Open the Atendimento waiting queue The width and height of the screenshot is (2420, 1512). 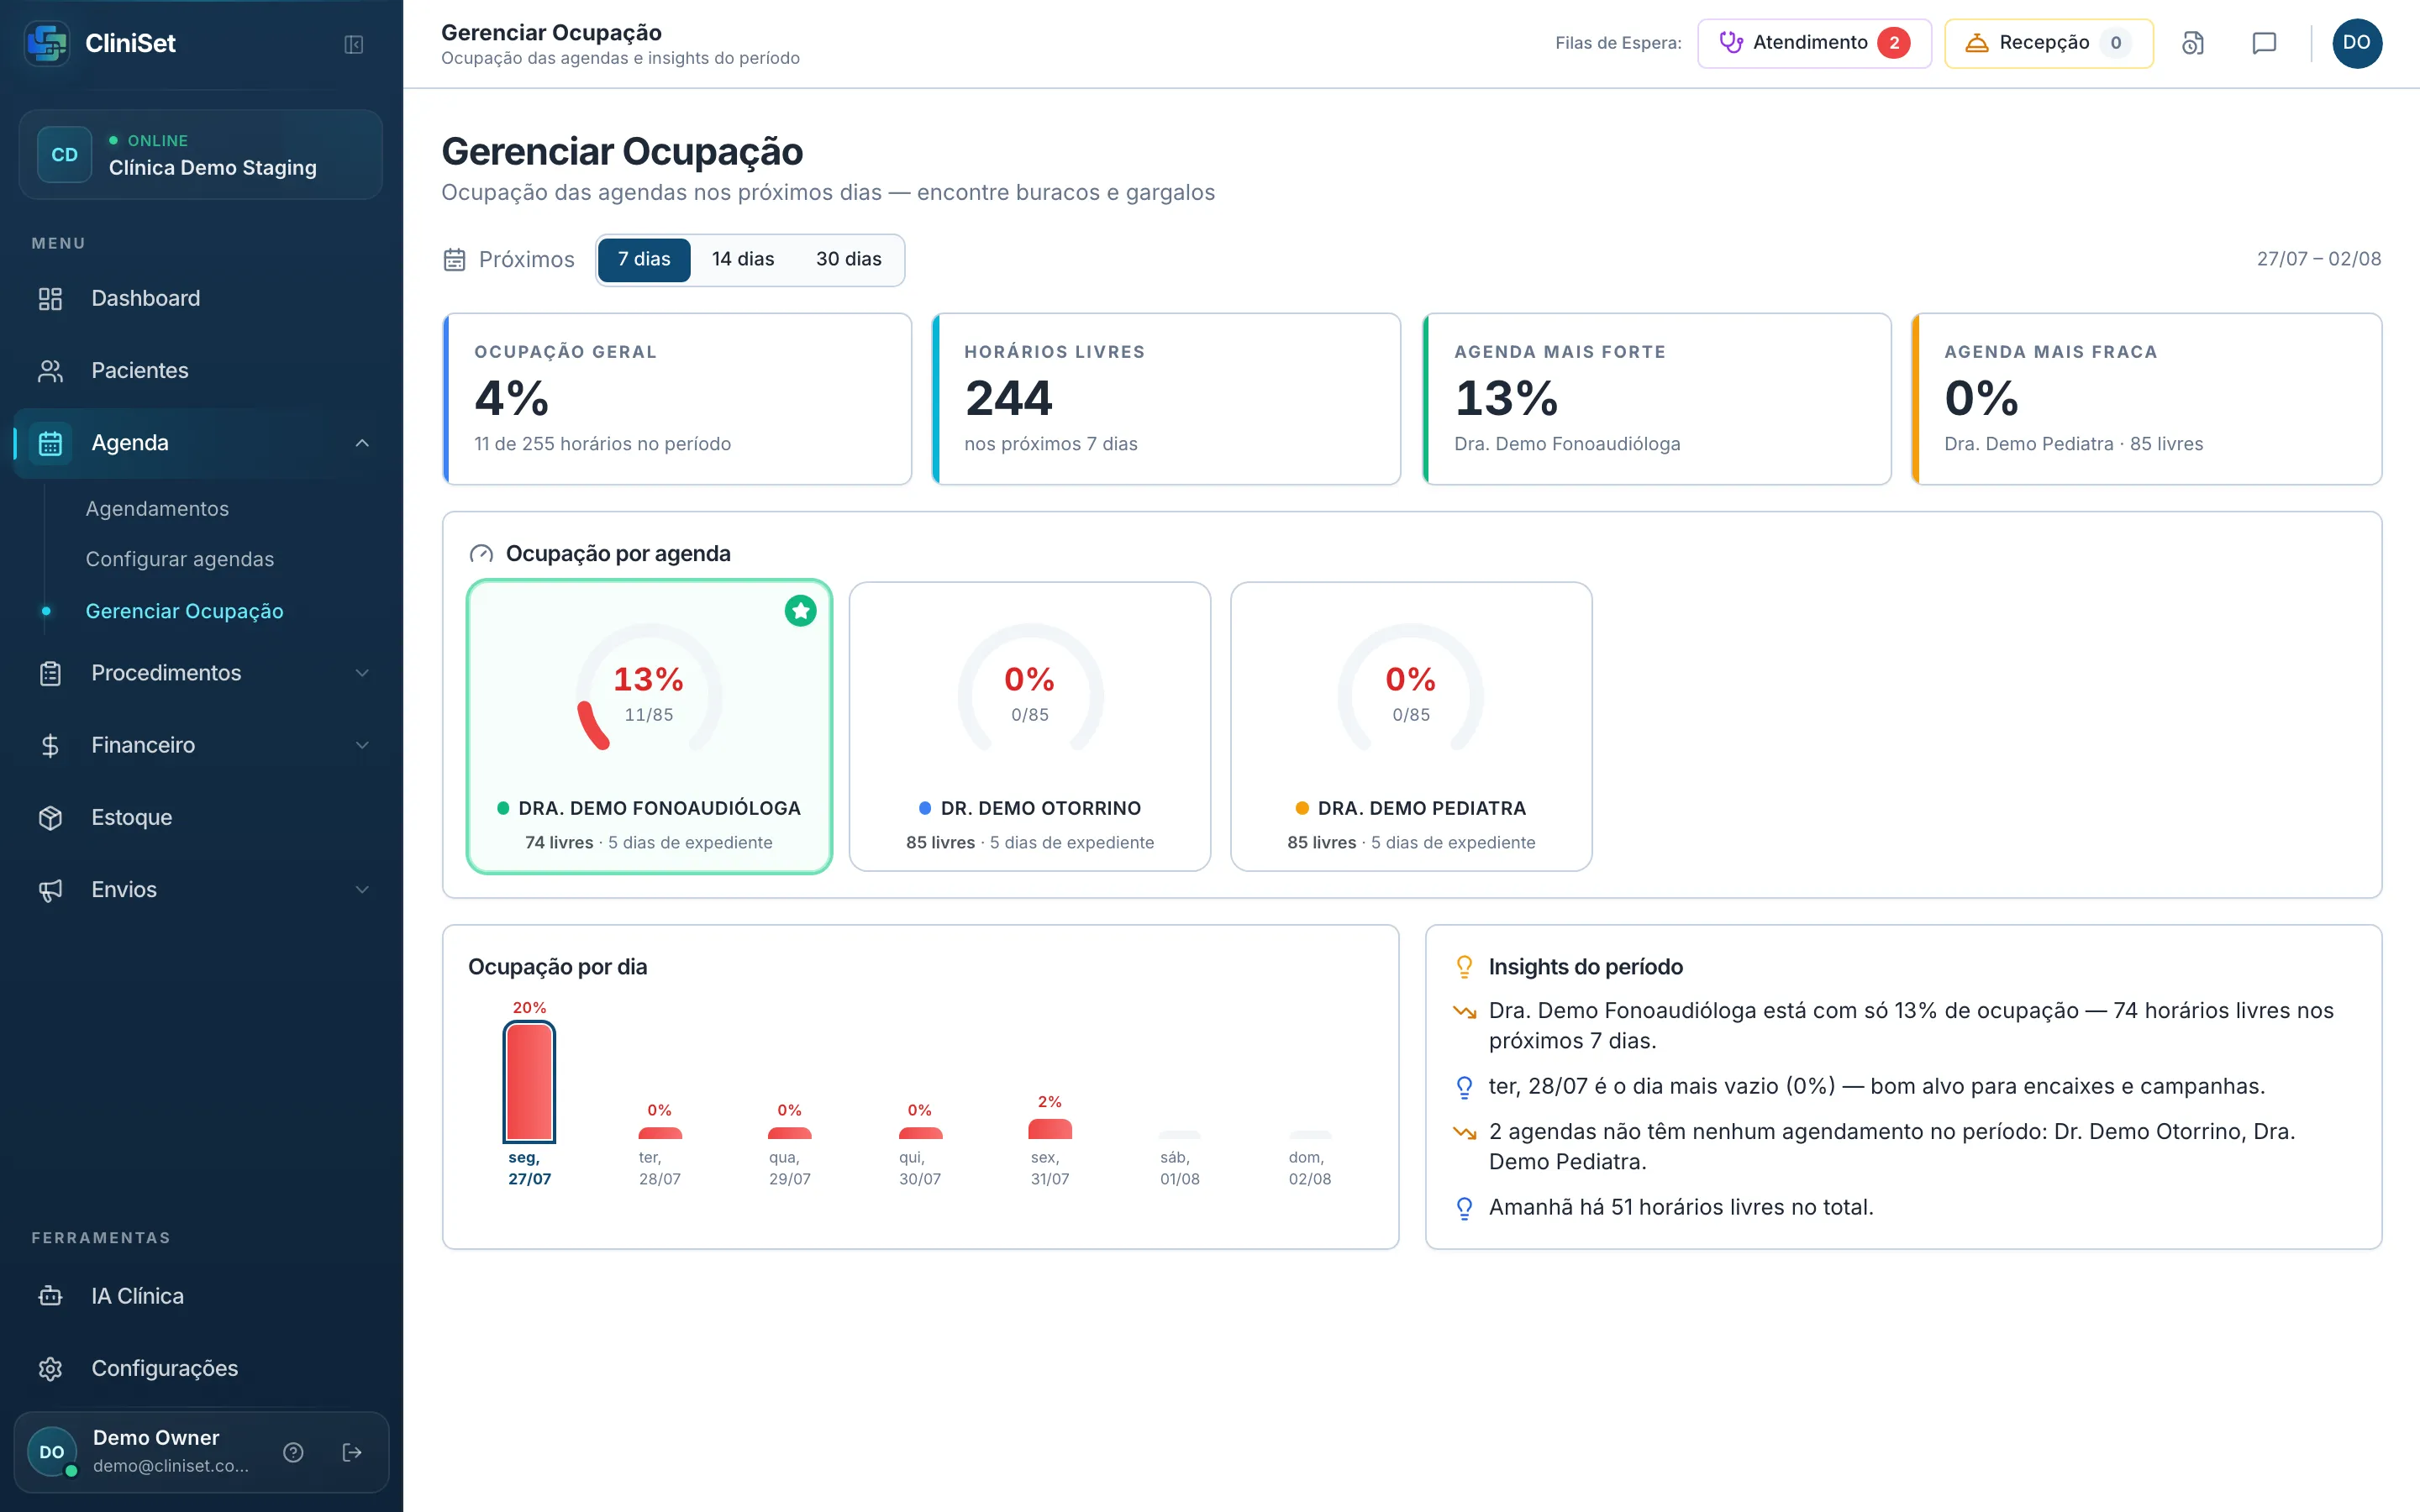click(x=1814, y=43)
